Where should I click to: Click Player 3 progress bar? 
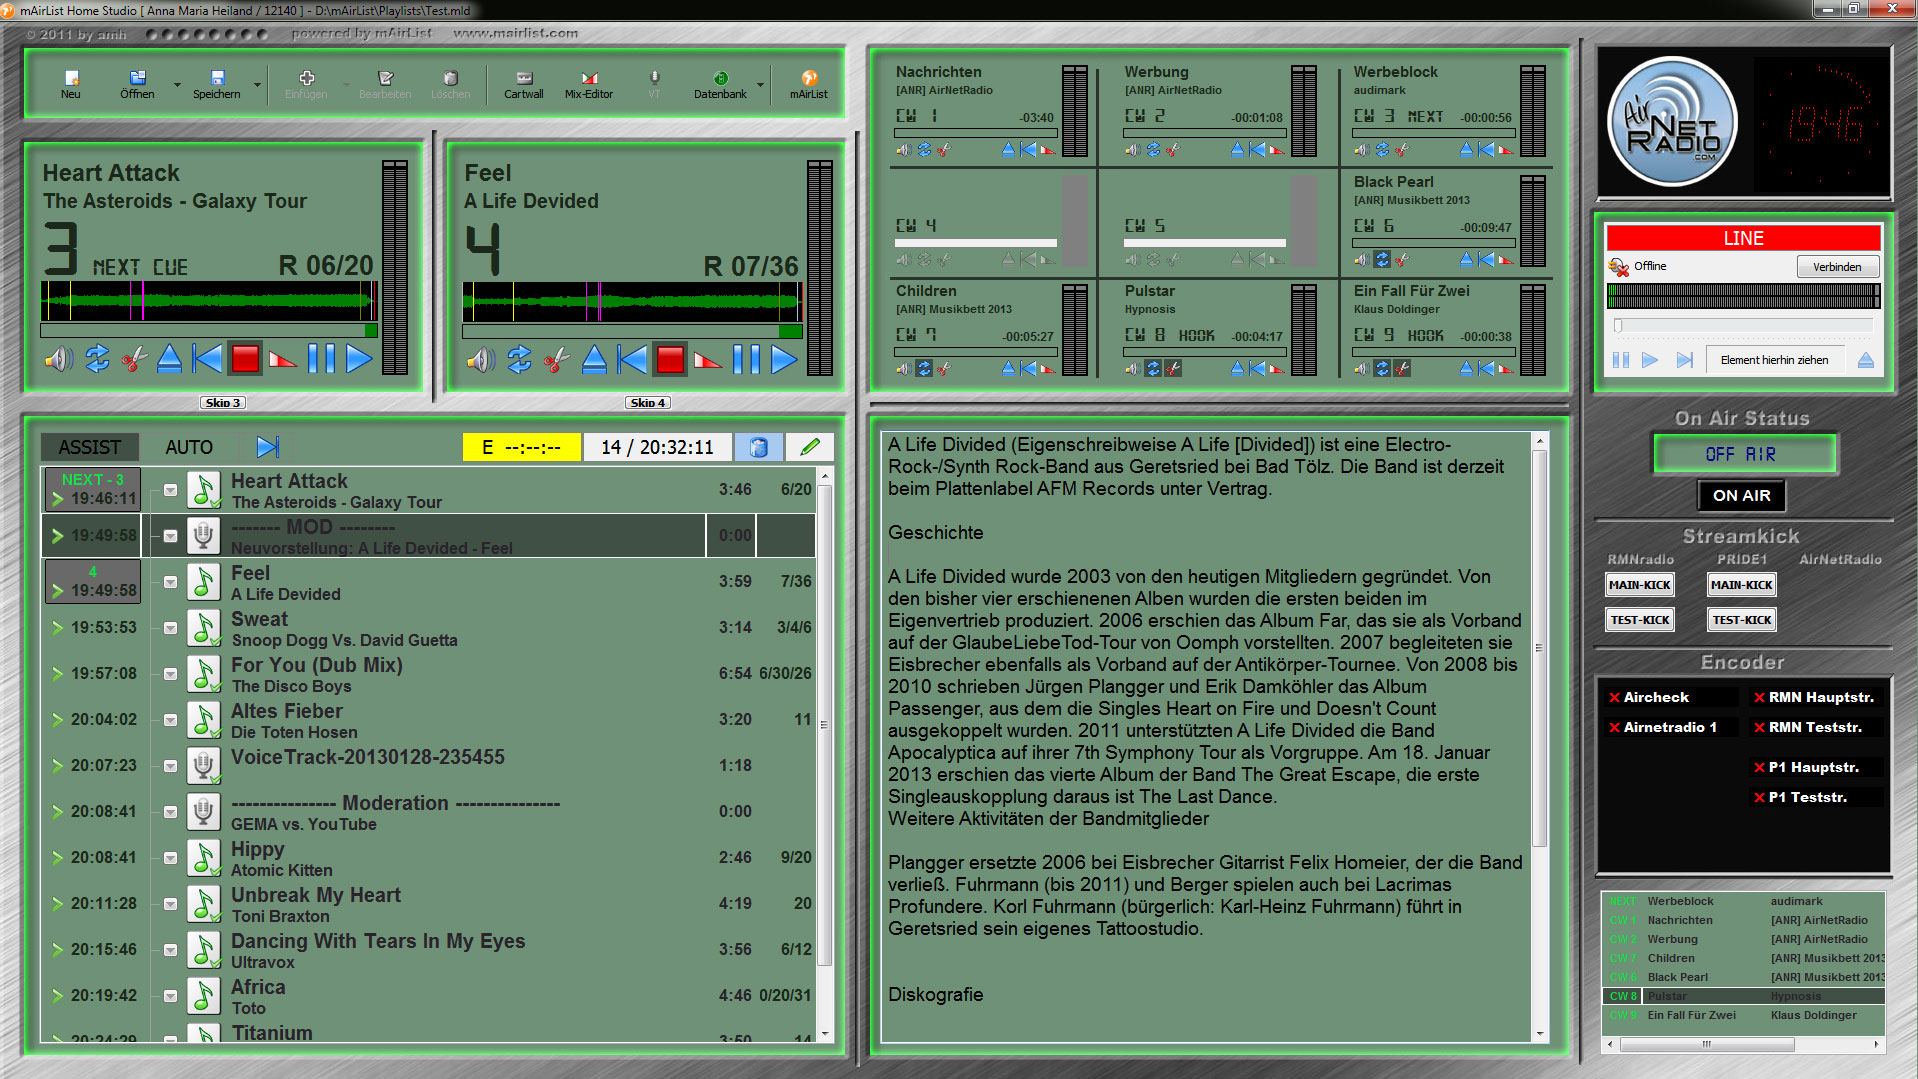point(209,331)
